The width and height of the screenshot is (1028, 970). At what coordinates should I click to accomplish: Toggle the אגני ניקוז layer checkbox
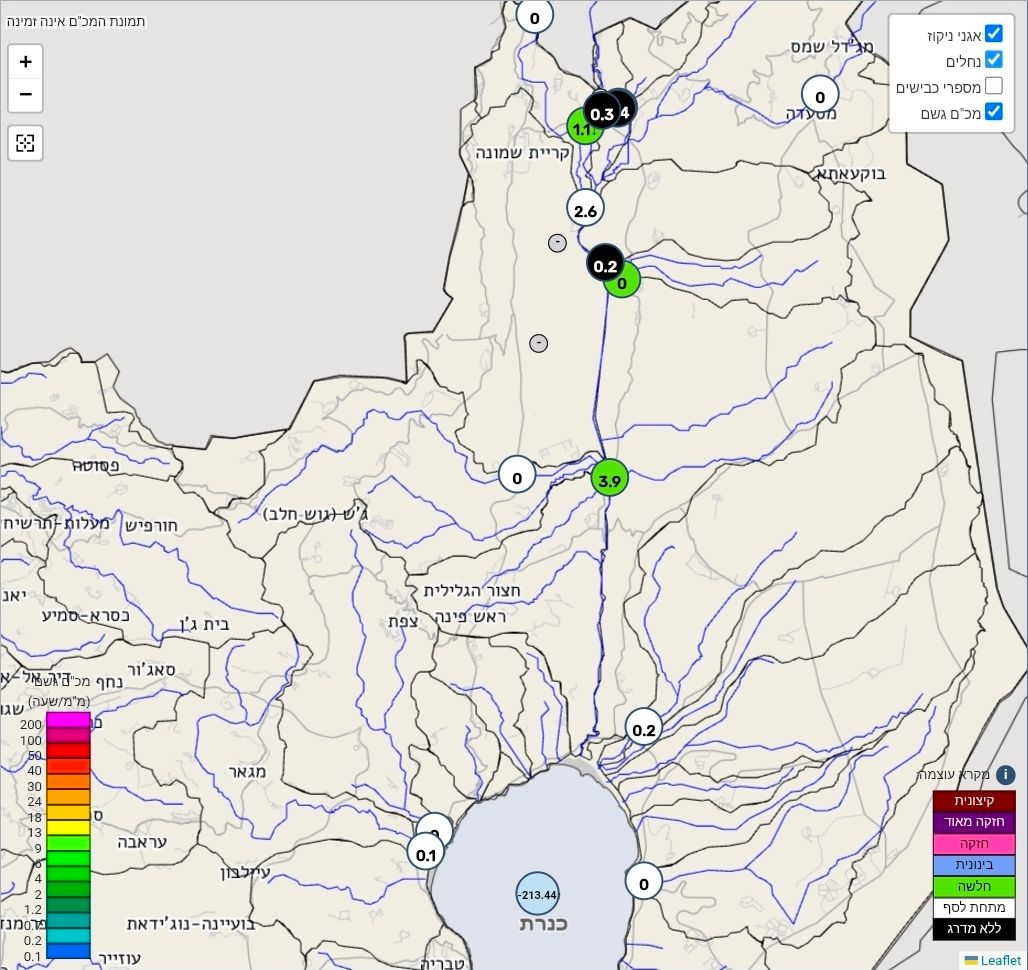click(993, 34)
